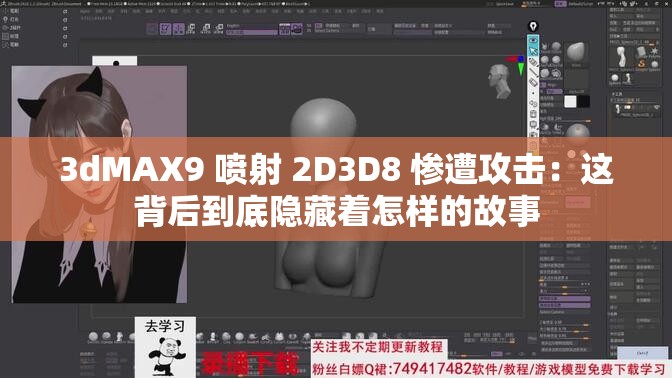Select the orange S SimpleBrush tool

(x=642, y=64)
